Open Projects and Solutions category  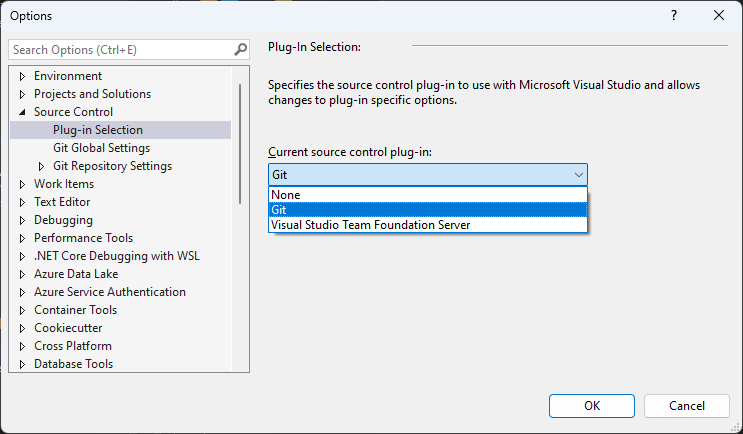point(92,94)
